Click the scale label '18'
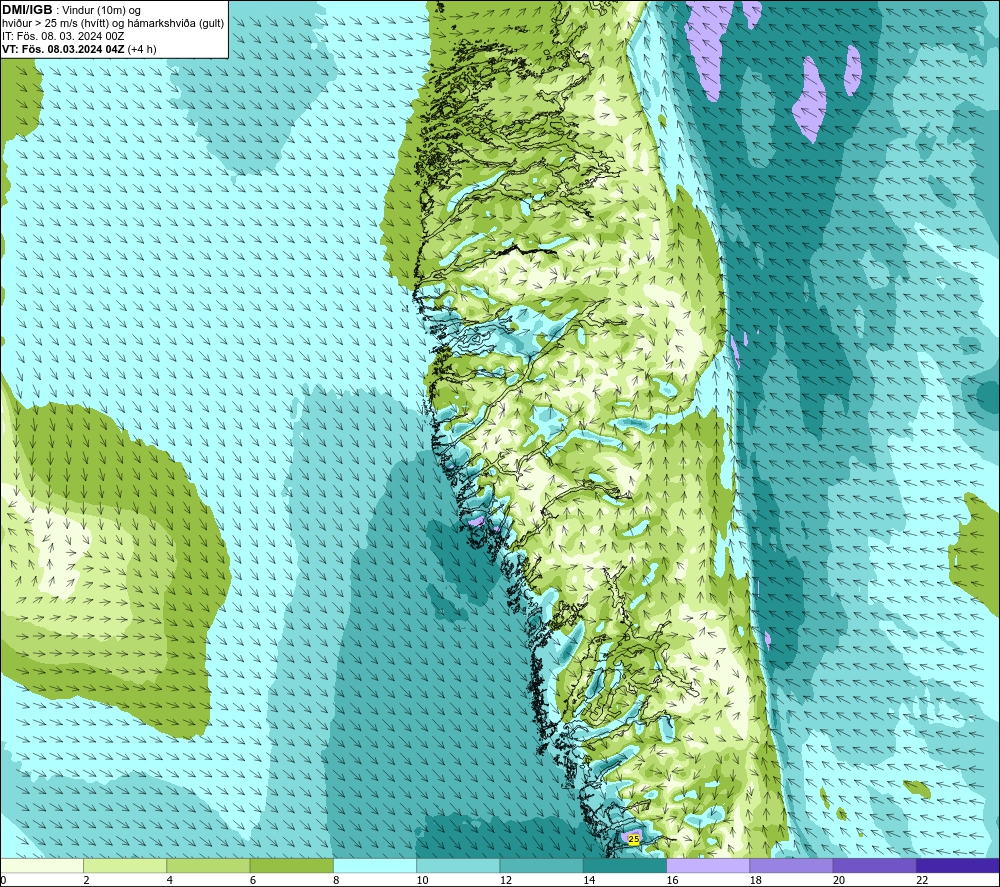 tap(756, 880)
